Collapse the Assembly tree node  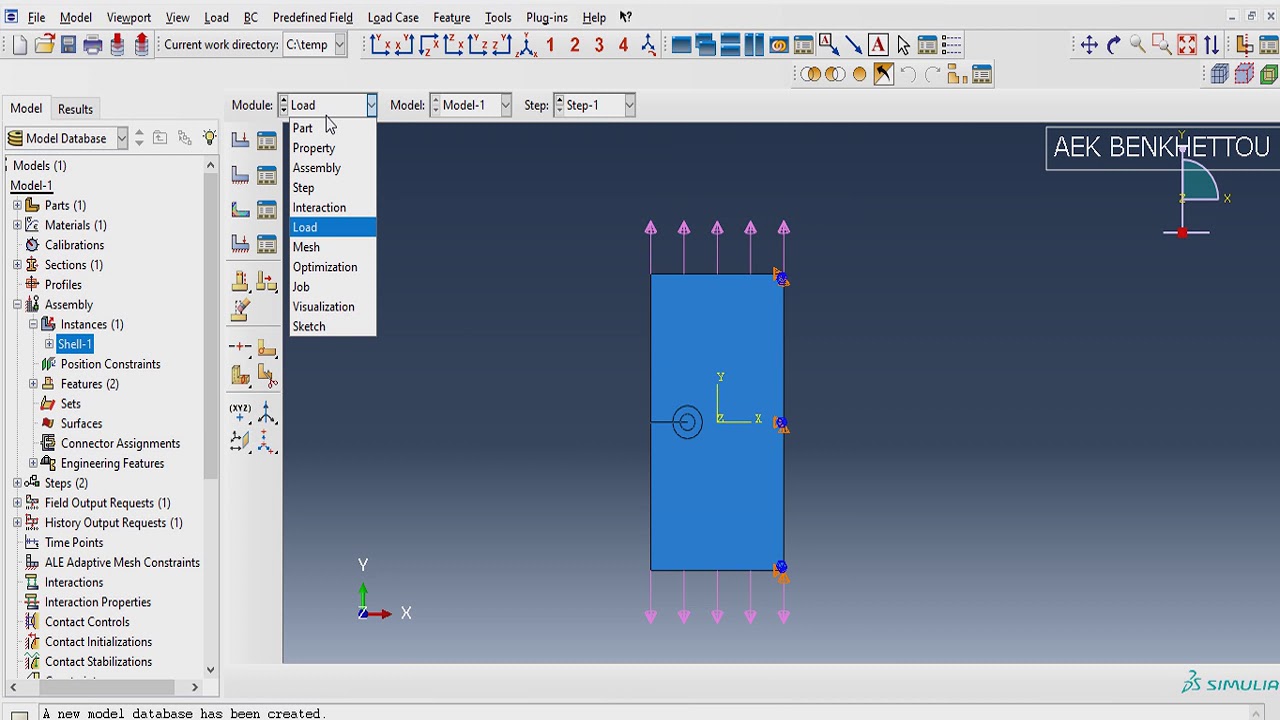coord(17,305)
